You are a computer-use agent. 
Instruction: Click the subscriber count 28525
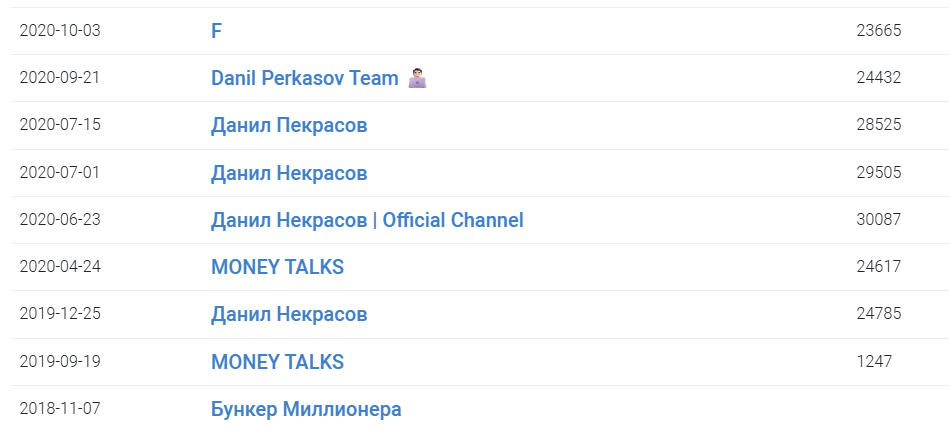pos(878,125)
